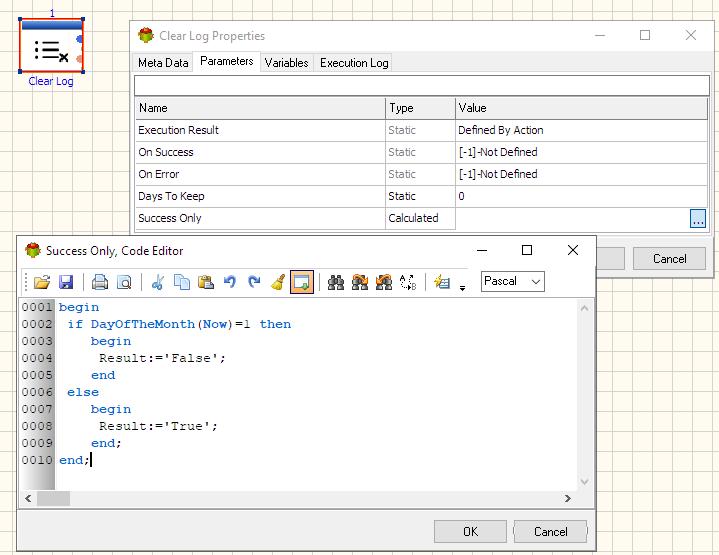Click Cancel in Clear Log Properties dialog

[x=669, y=259]
